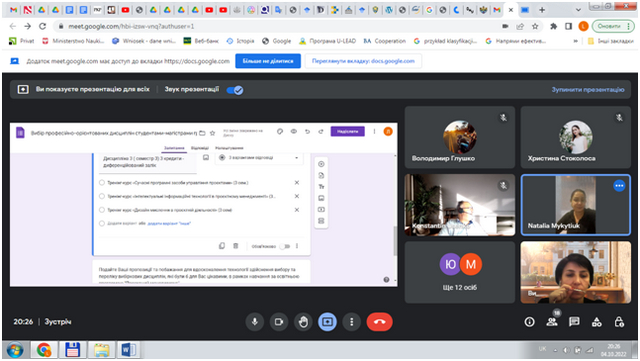Click the purple send button in the form

347,131
